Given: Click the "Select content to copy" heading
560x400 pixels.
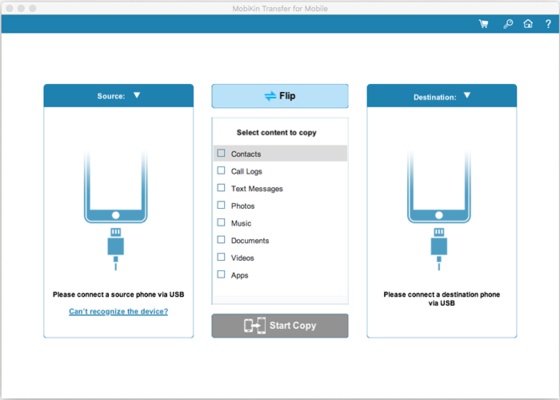Looking at the screenshot, I should click(276, 132).
